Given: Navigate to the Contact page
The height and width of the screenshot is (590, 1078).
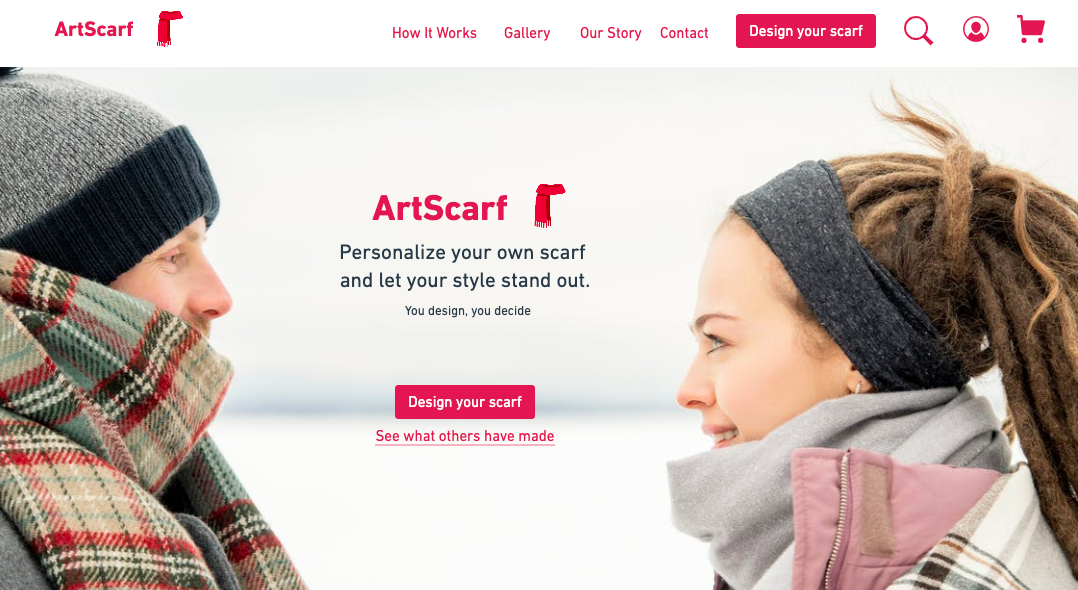Looking at the screenshot, I should [684, 33].
